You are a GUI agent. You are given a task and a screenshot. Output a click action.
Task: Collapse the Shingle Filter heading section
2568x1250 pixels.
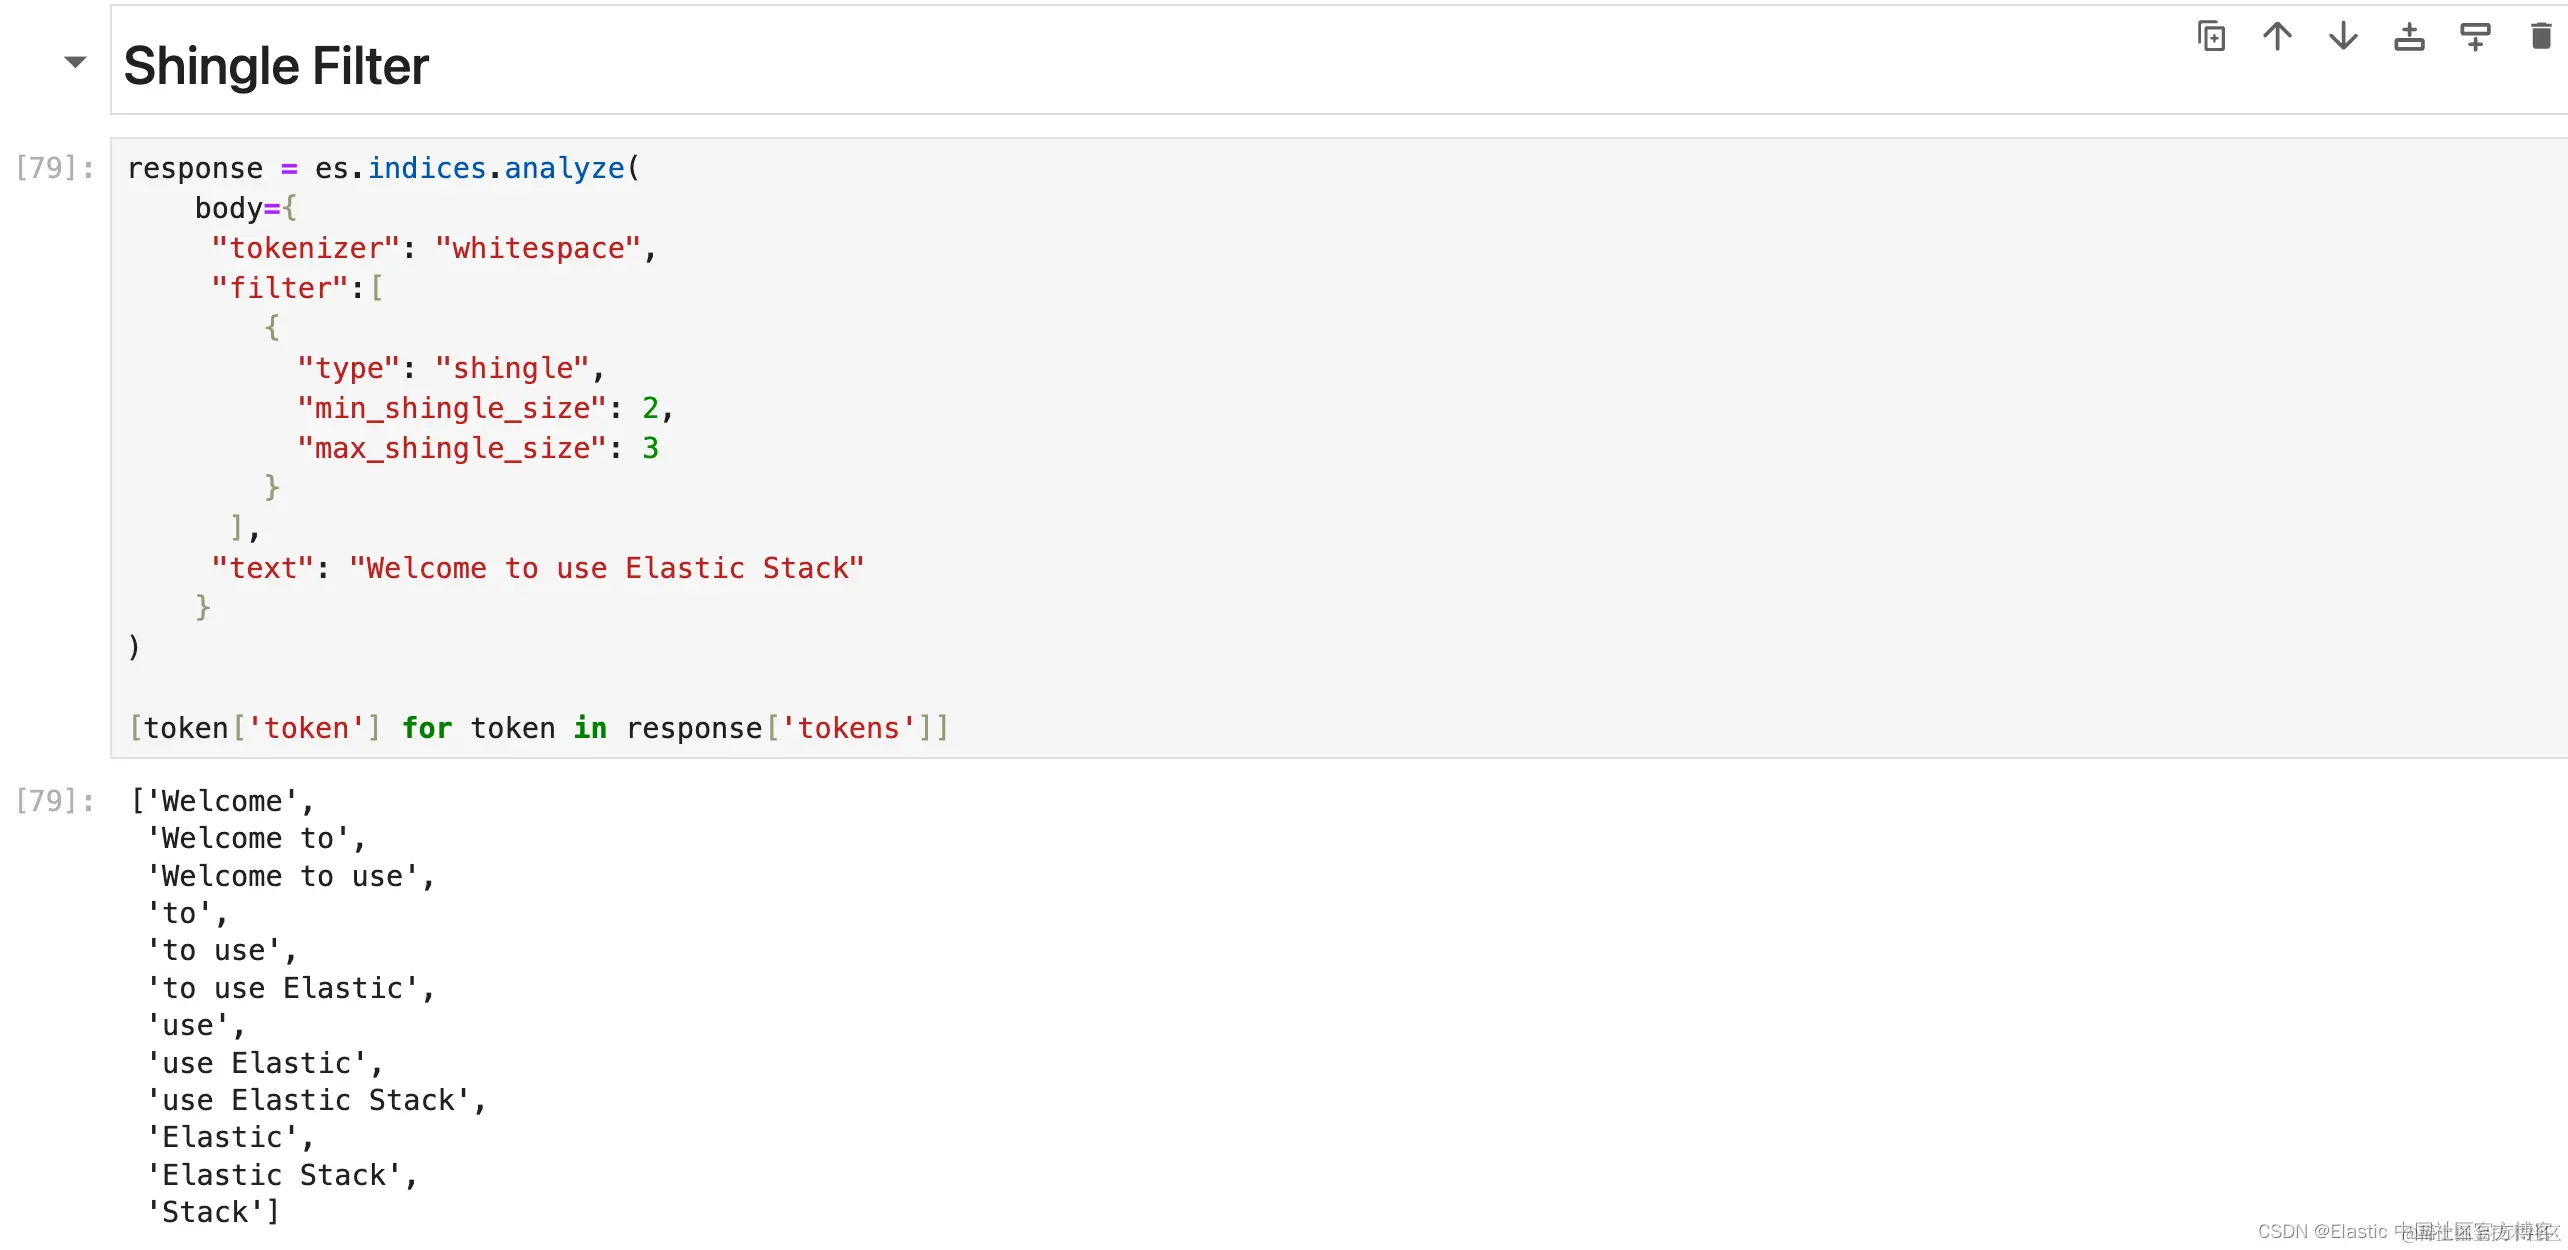pos(75,62)
